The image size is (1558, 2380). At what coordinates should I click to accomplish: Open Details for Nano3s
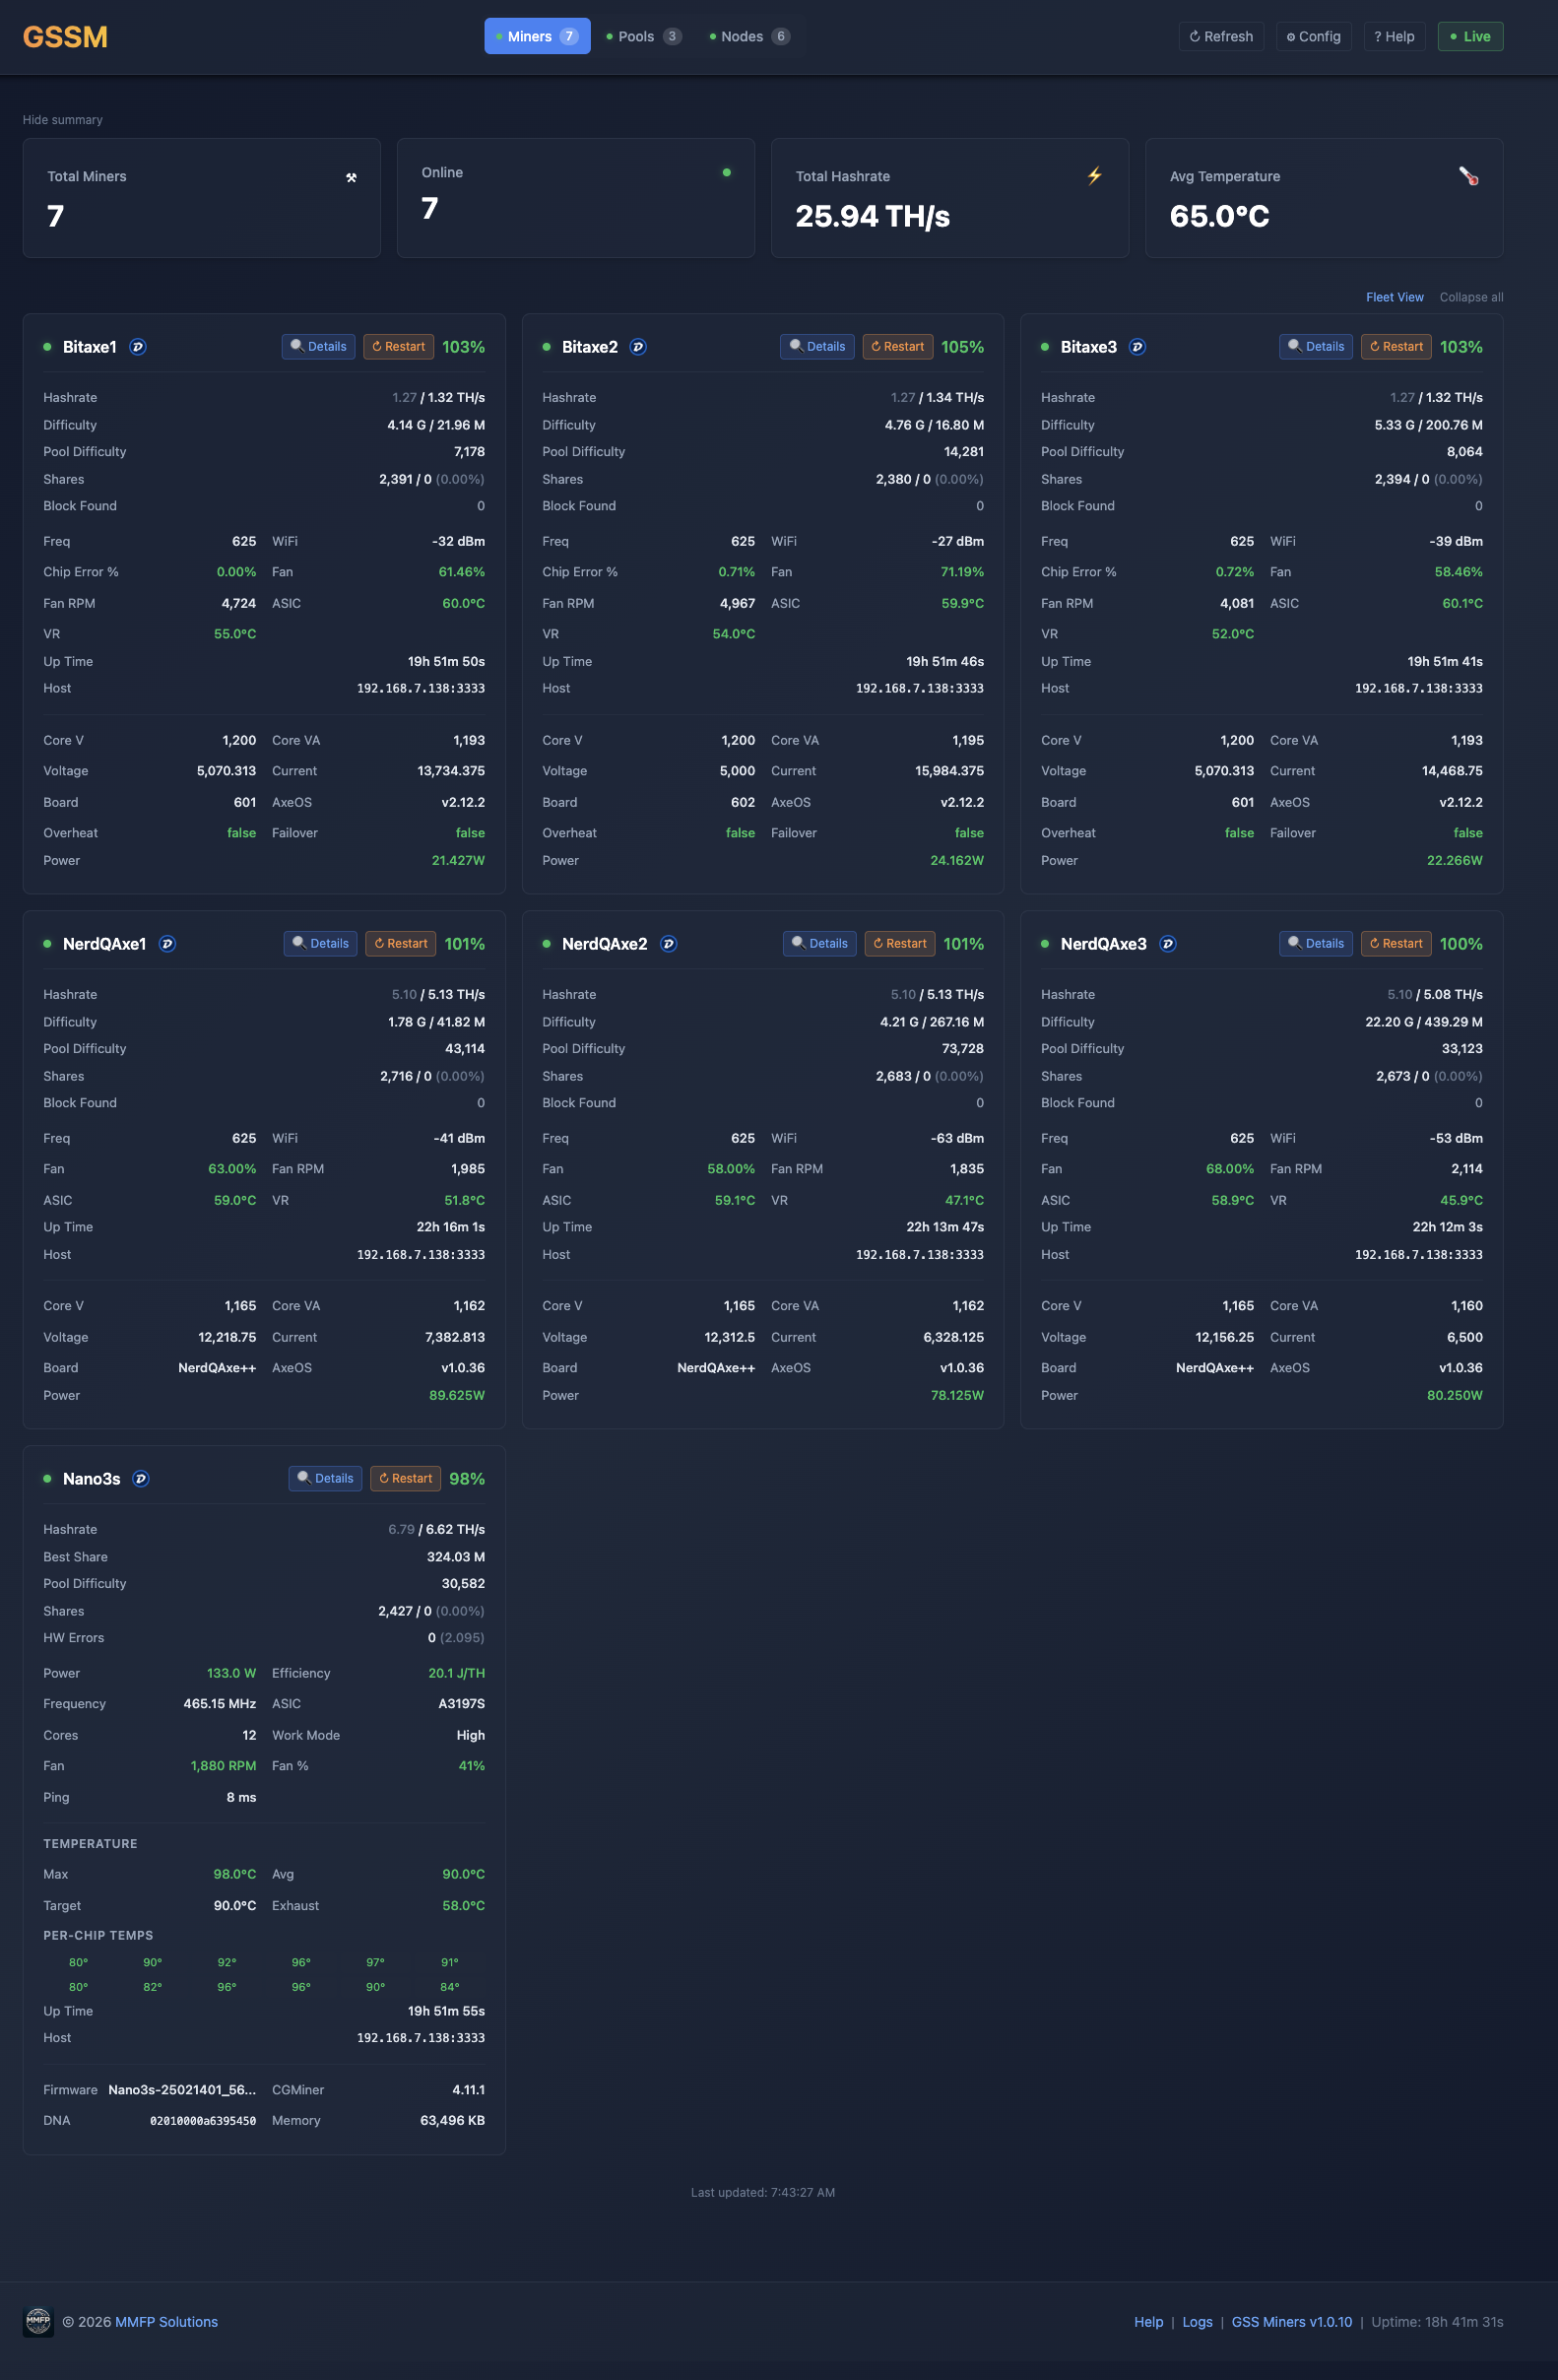point(325,1479)
